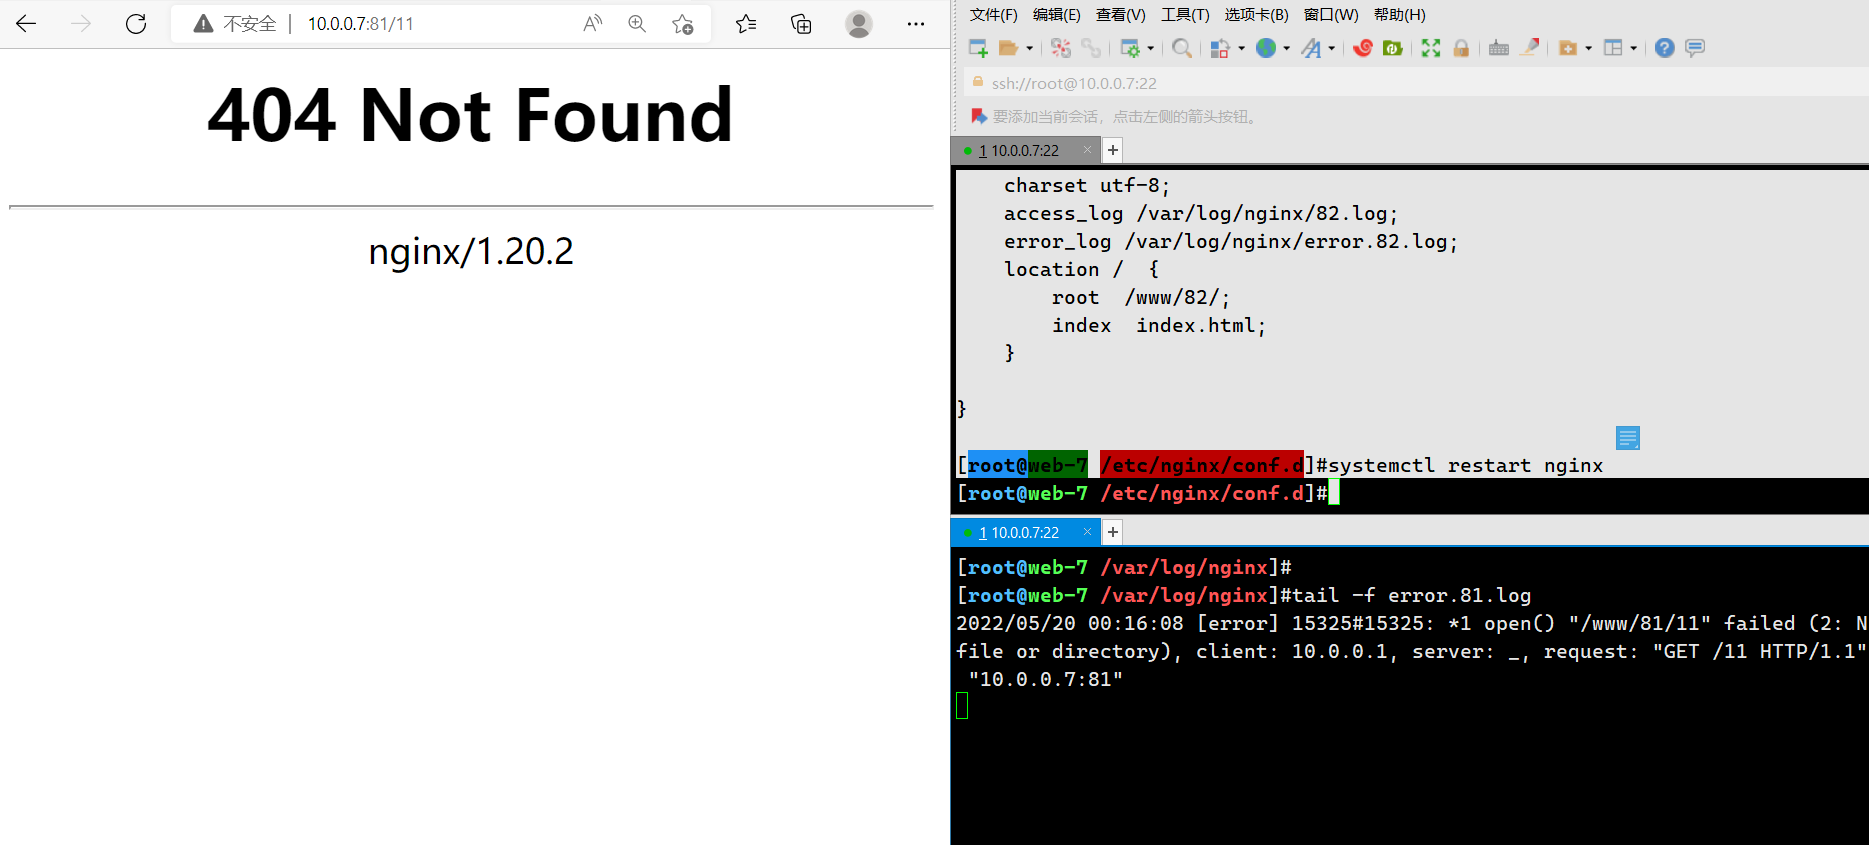The height and width of the screenshot is (845, 1869).
Task: Click the Xshell open folder icon
Action: (x=1008, y=48)
